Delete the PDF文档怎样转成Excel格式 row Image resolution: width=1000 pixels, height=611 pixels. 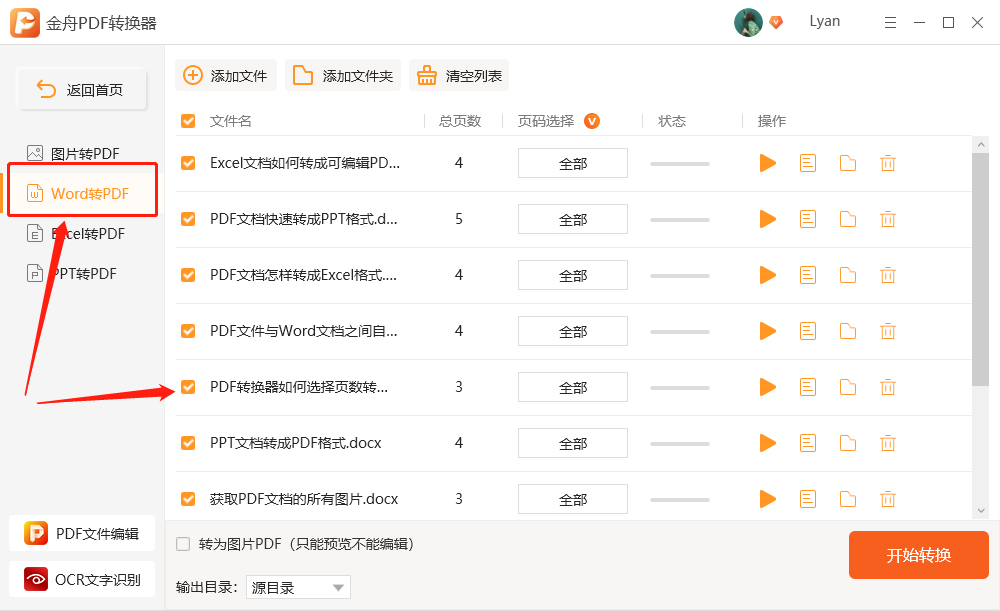click(888, 276)
